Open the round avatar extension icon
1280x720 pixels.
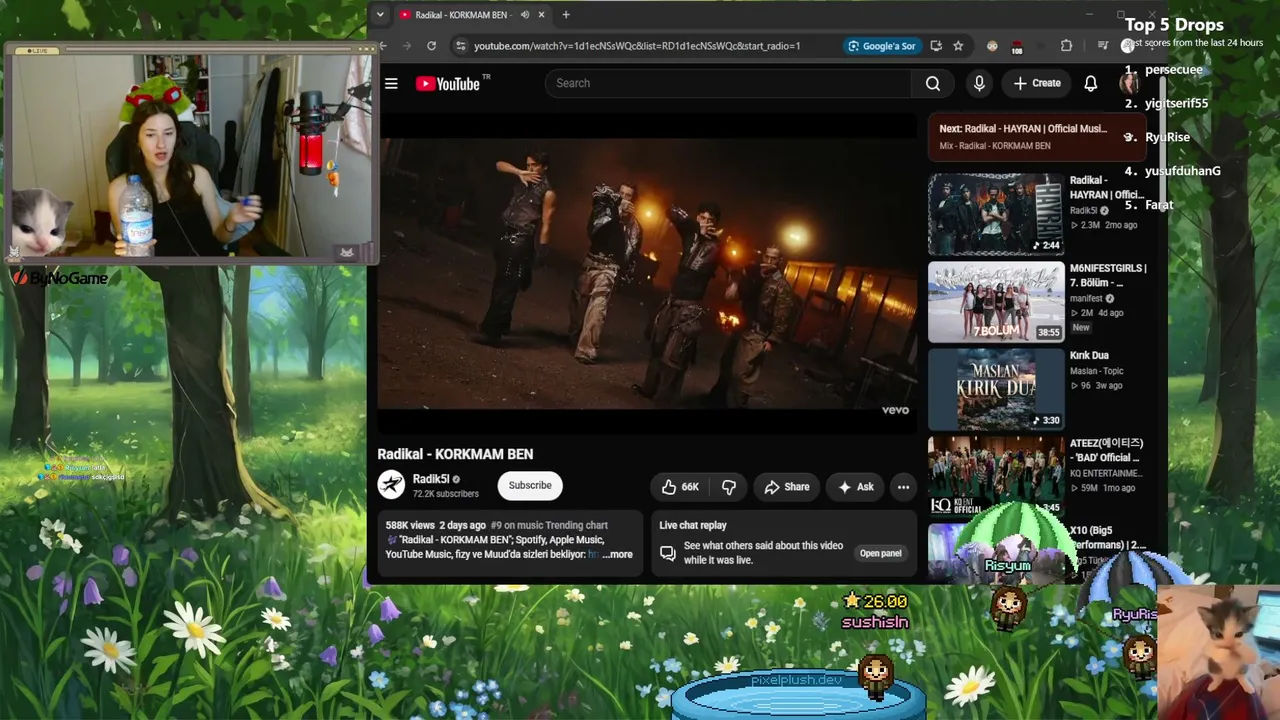[x=992, y=46]
